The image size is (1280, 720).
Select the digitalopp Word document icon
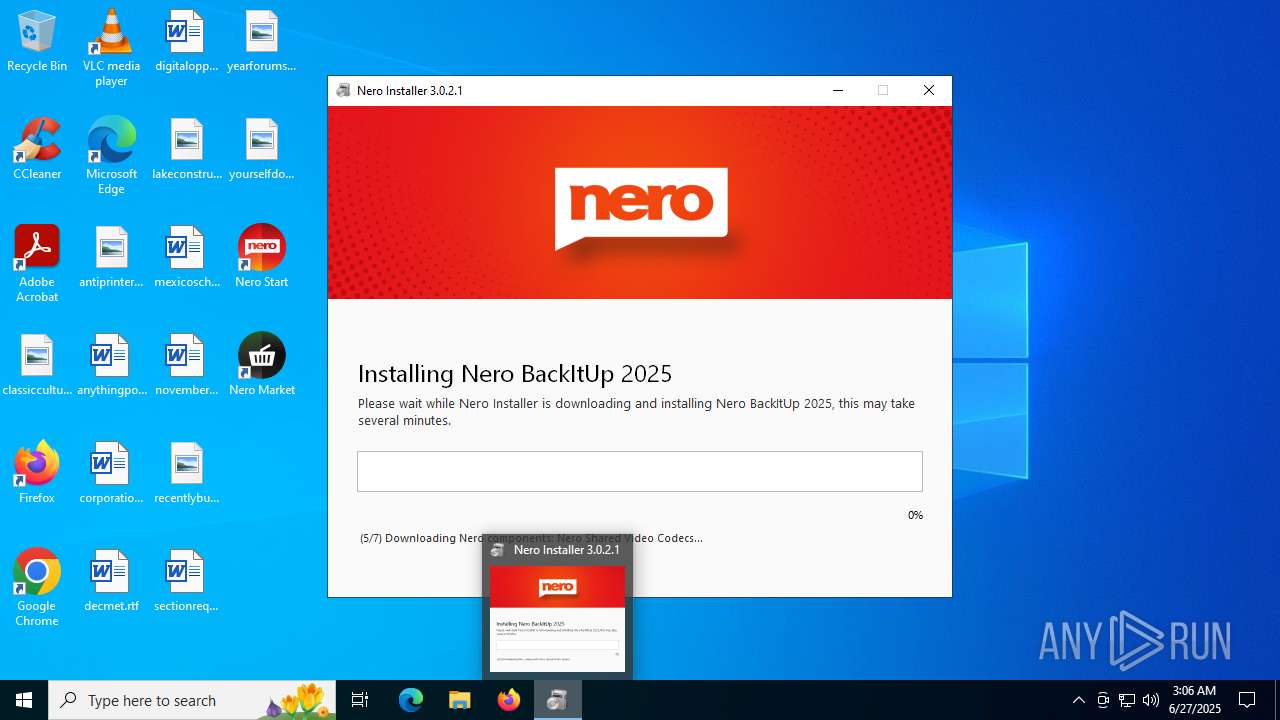click(x=186, y=41)
